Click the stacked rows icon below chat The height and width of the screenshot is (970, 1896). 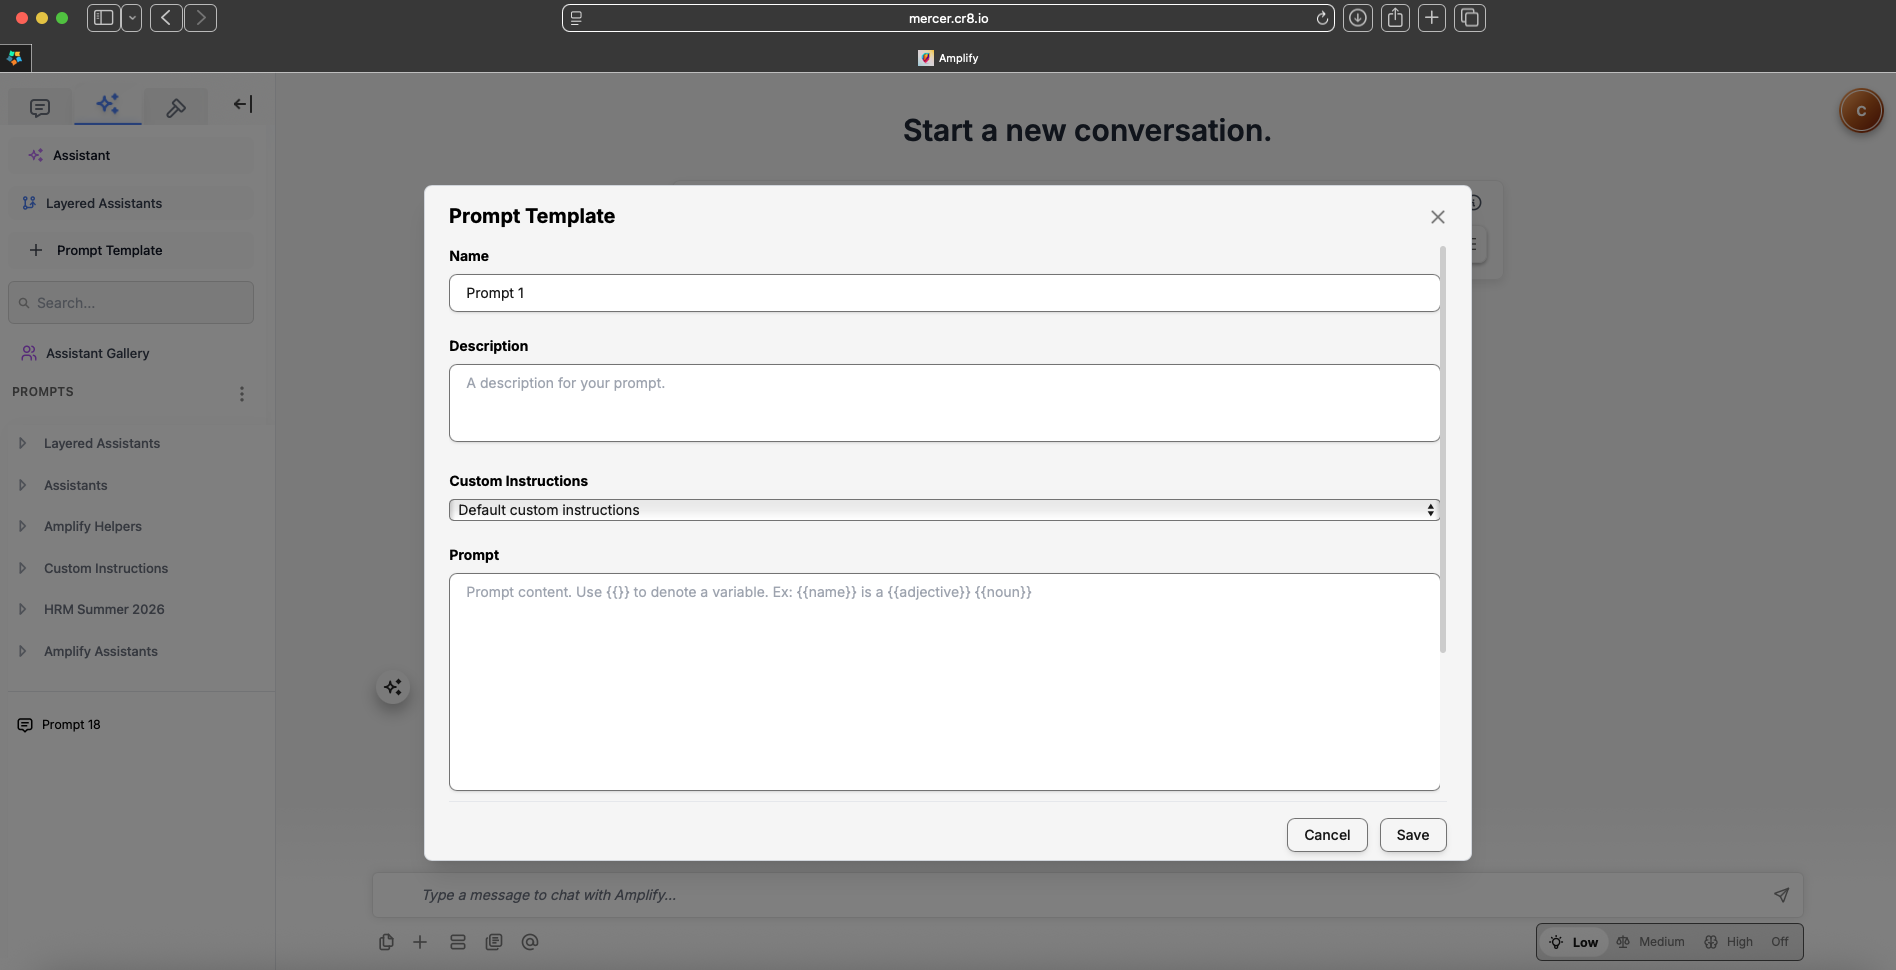click(458, 942)
